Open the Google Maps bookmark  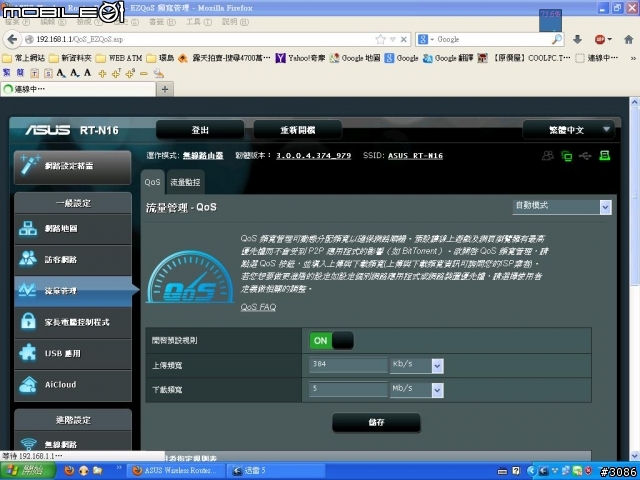[x=355, y=58]
